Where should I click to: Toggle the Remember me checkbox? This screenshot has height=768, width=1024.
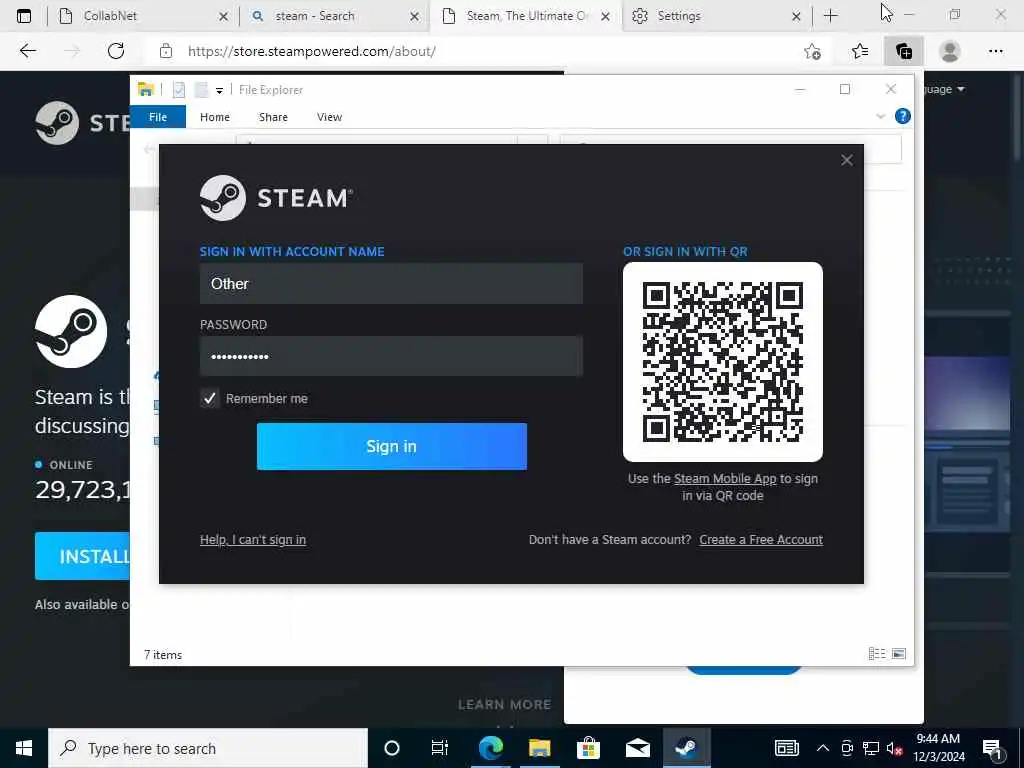tap(209, 398)
